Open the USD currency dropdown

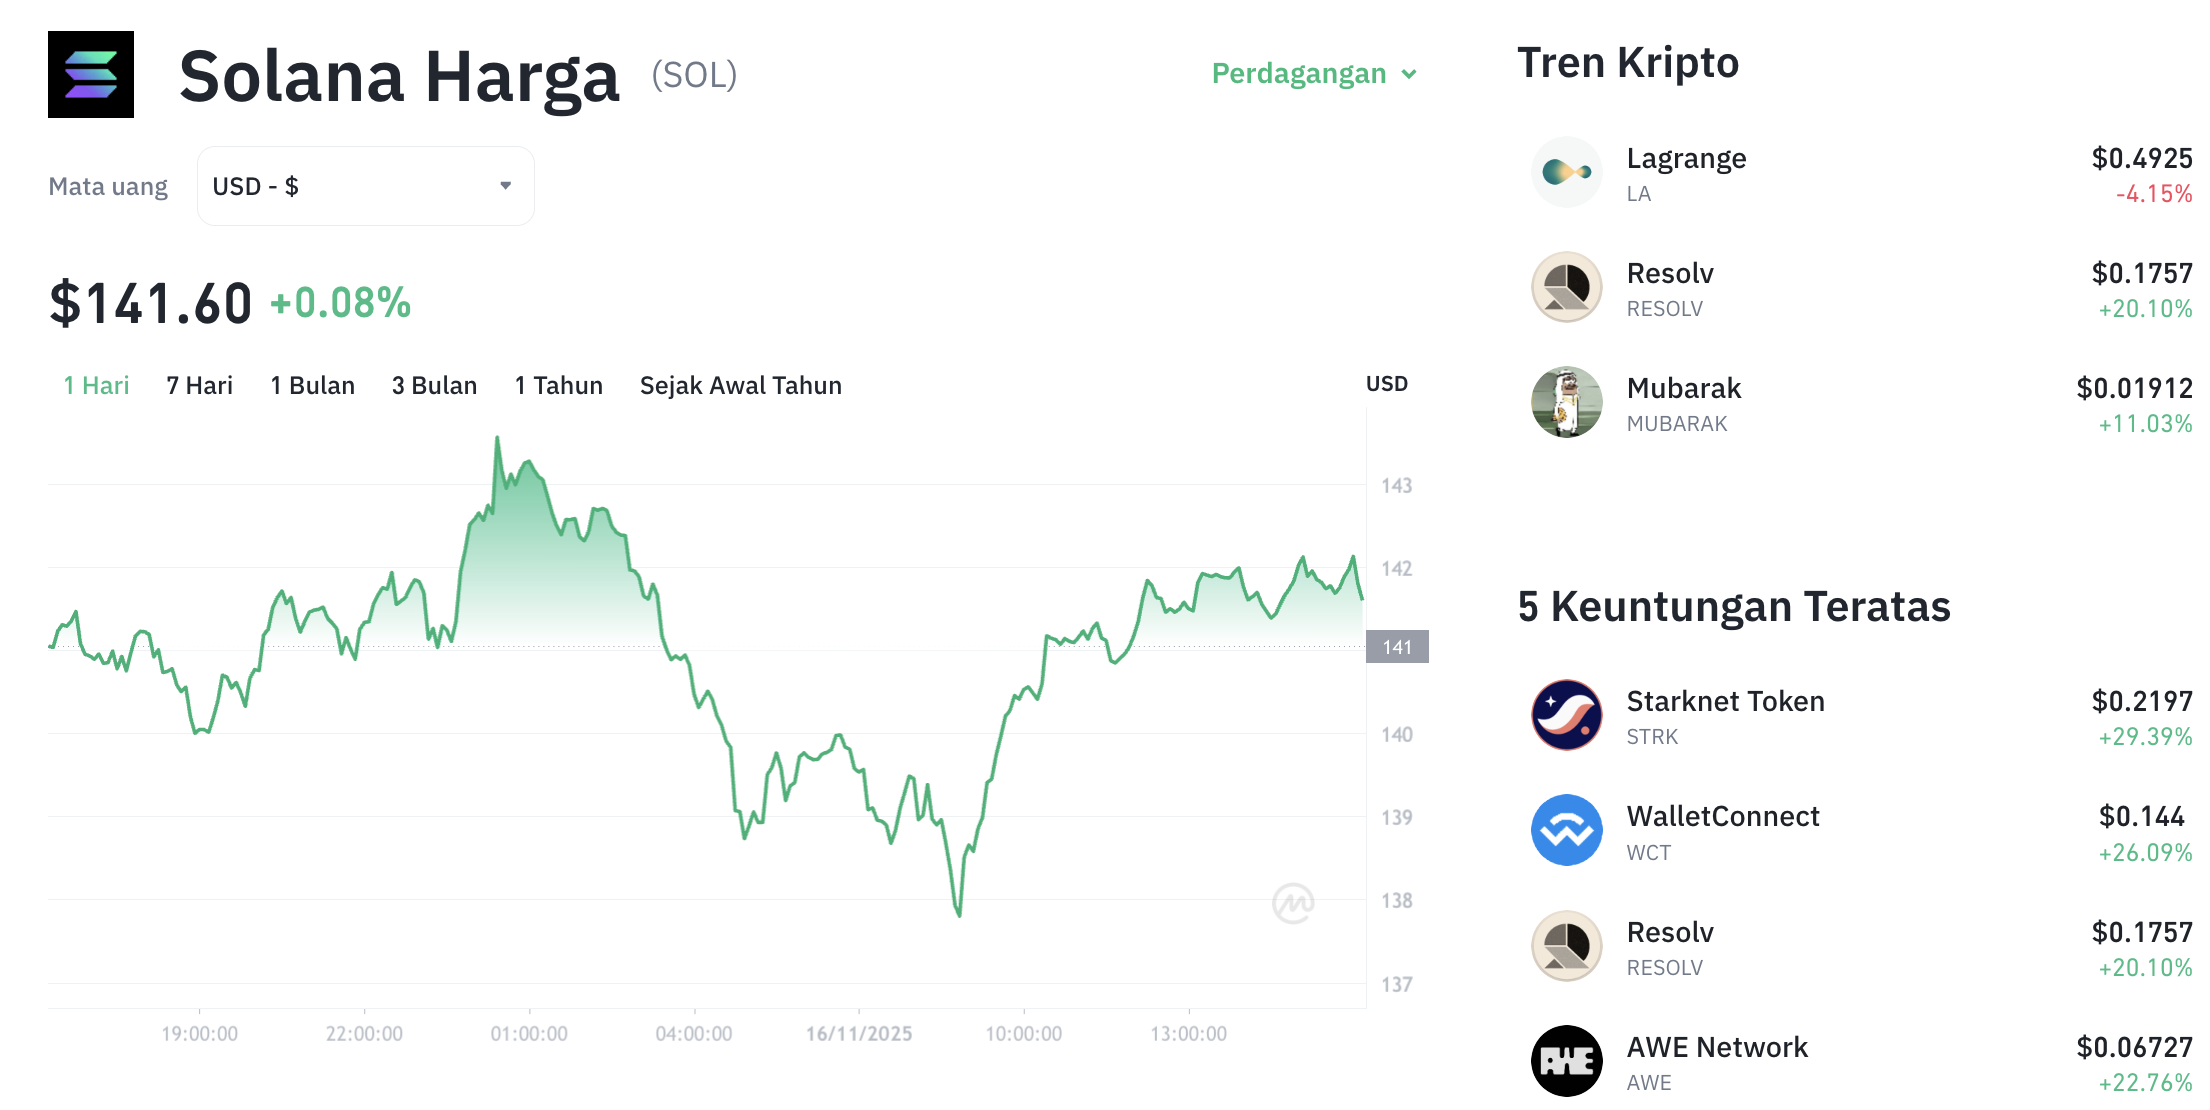(x=365, y=185)
